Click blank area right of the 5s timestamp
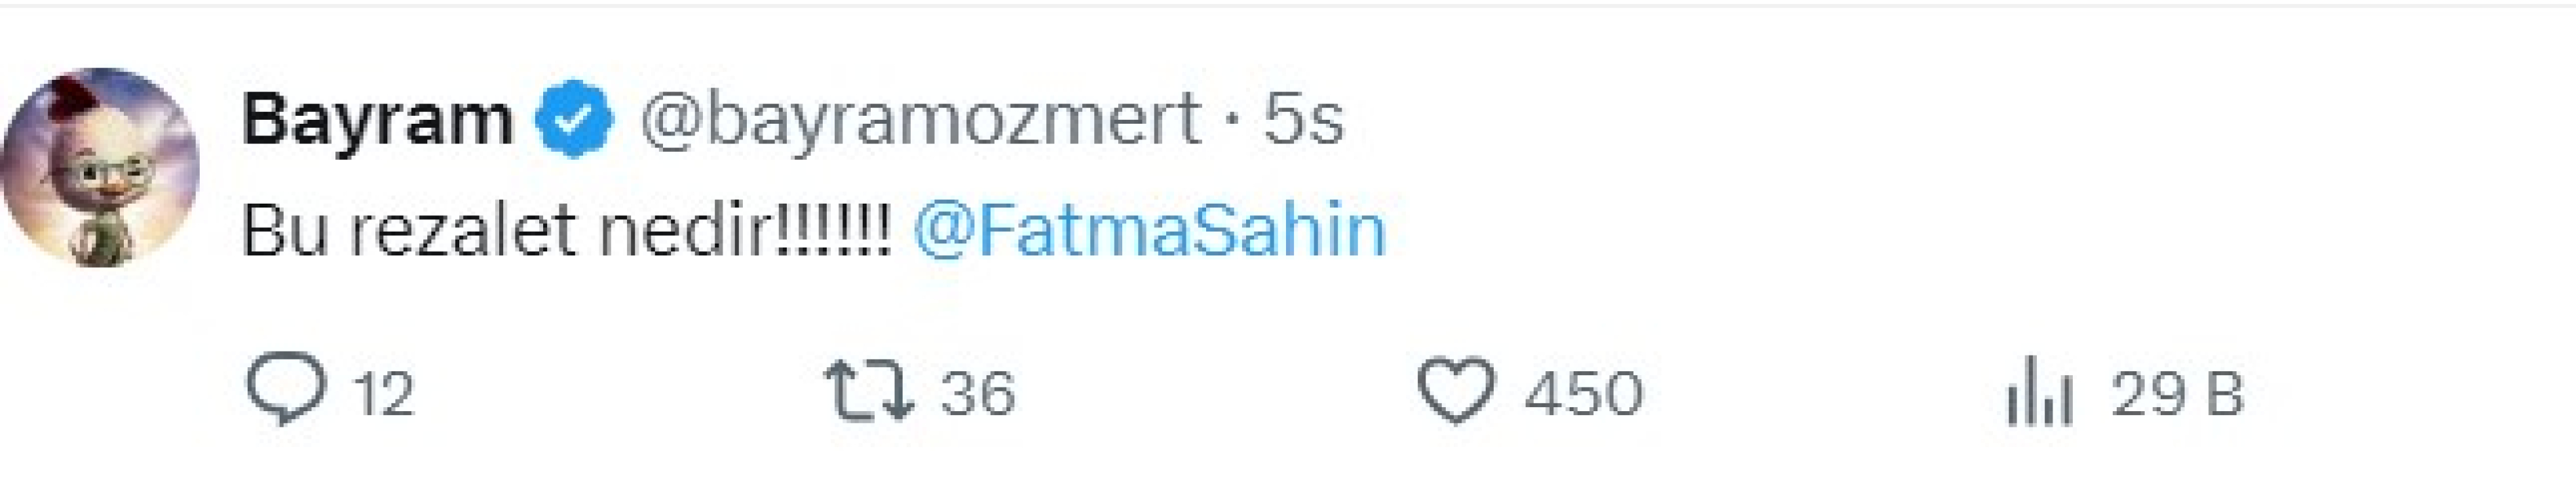Viewport: 2576px width, 491px height. (1800, 120)
